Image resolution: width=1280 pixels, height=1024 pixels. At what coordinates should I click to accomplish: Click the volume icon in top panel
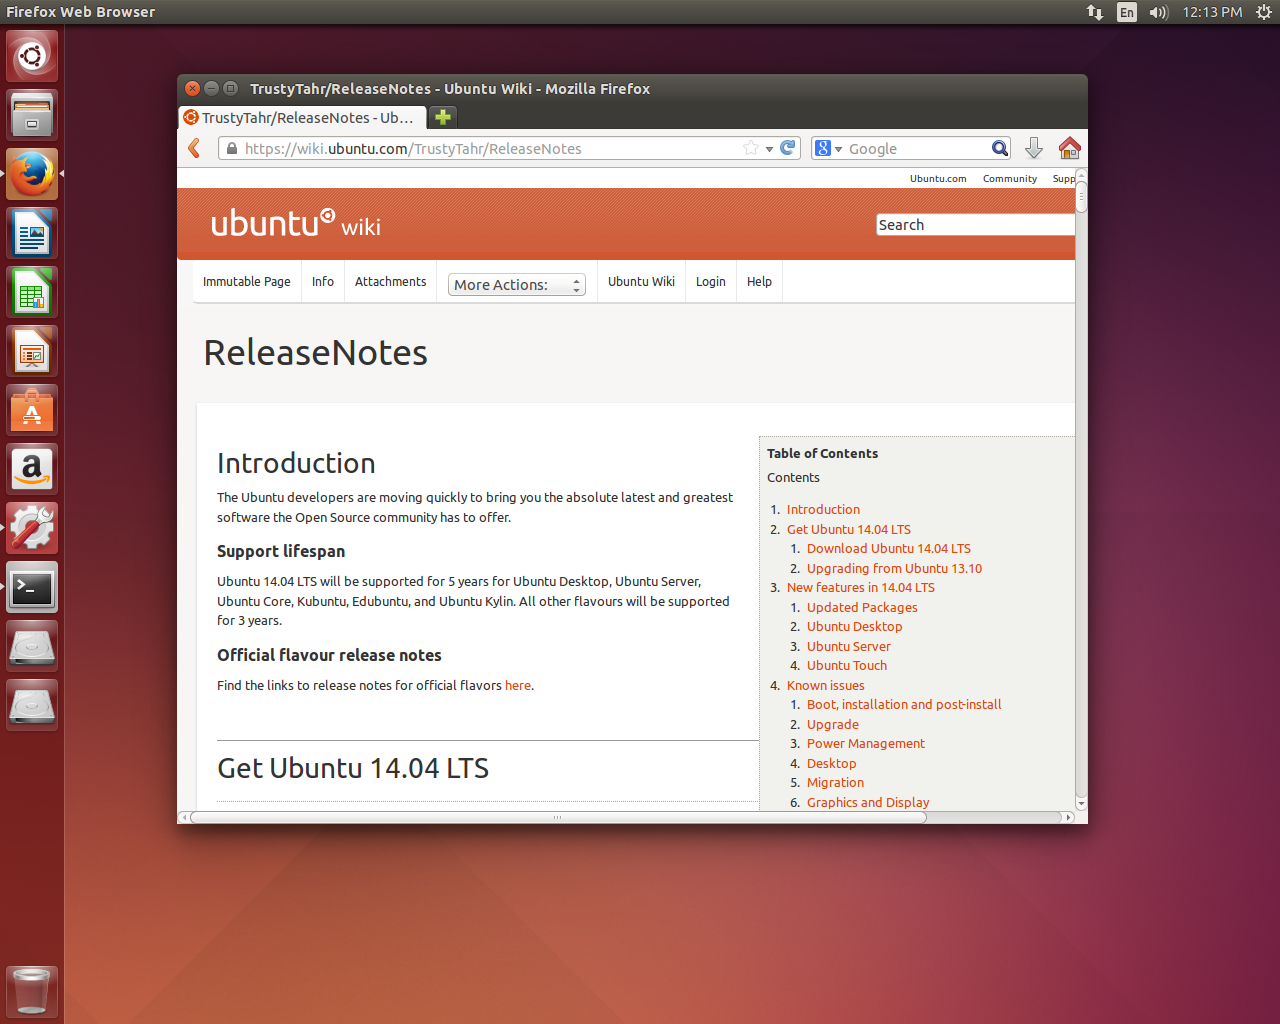click(x=1159, y=12)
